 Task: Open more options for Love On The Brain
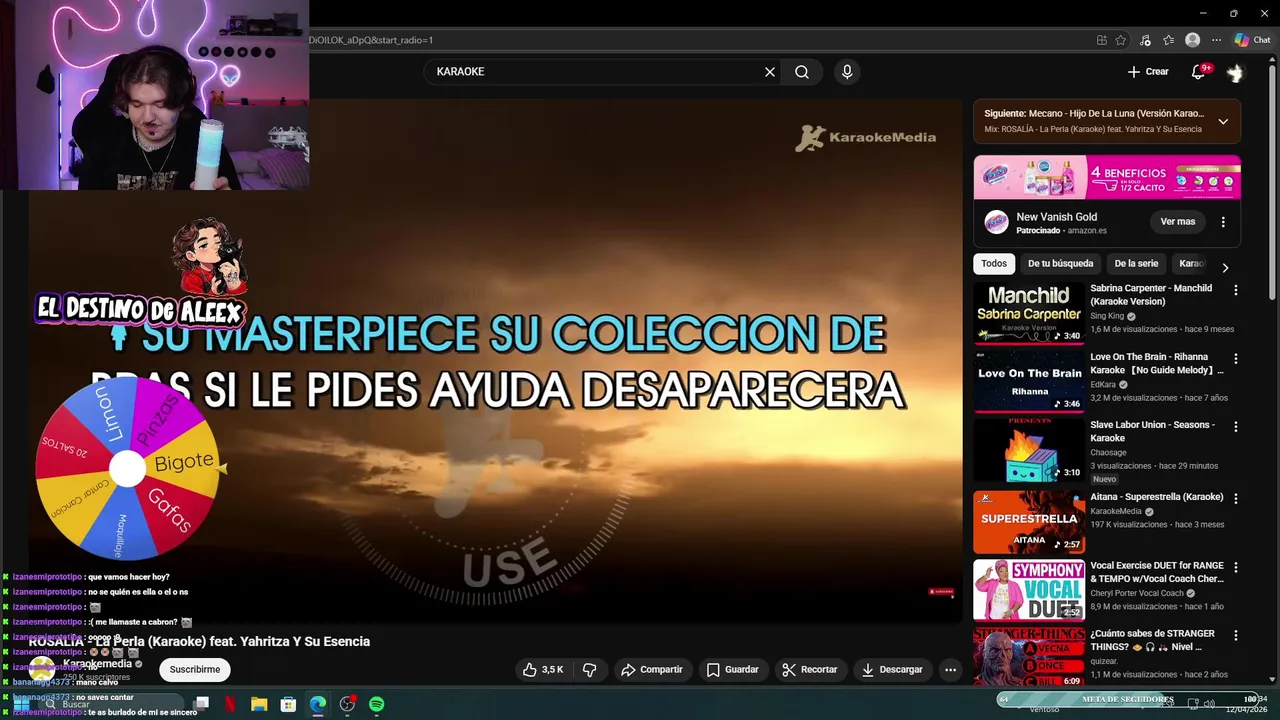(x=1235, y=358)
